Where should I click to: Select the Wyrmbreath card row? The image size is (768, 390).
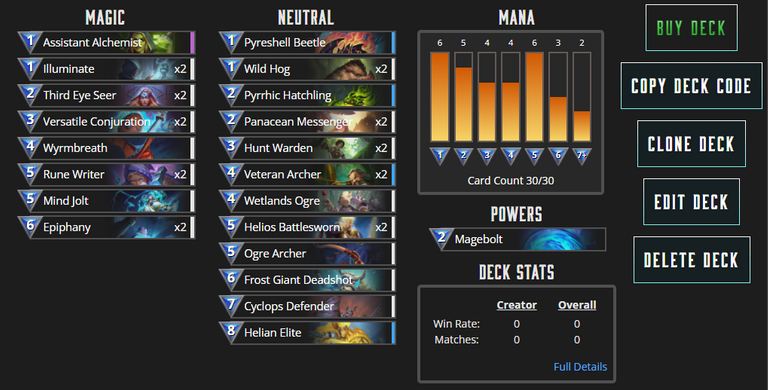coord(106,148)
